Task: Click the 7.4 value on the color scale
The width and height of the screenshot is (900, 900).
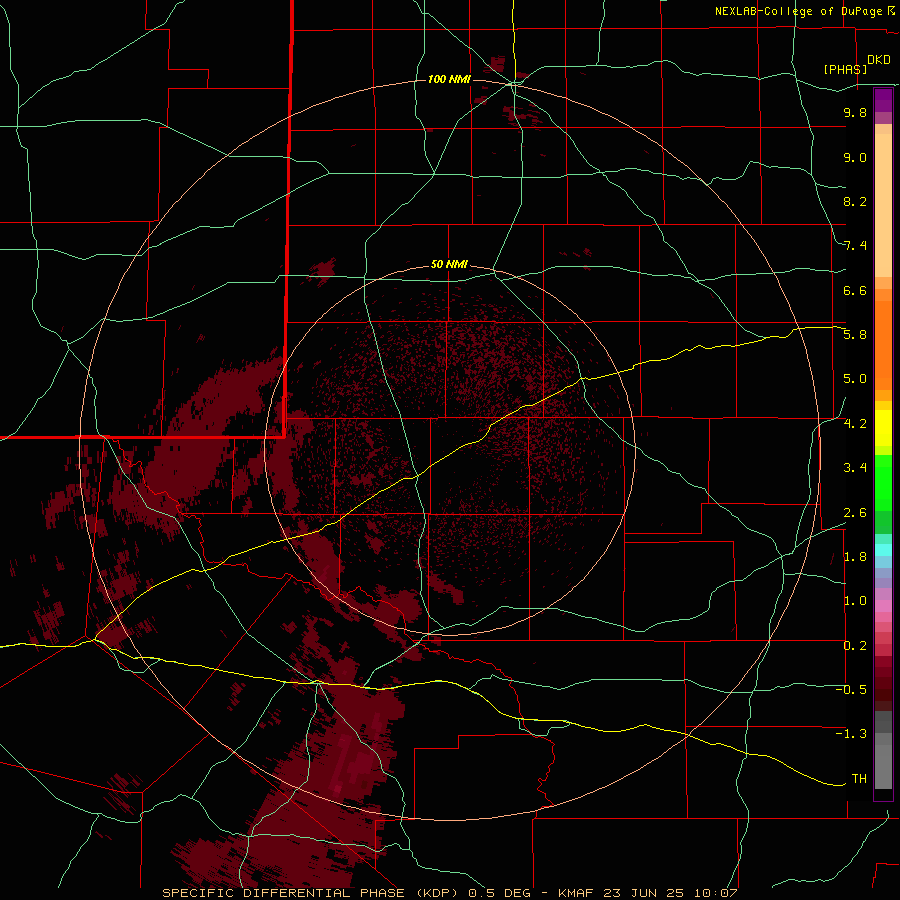Action: tap(855, 246)
